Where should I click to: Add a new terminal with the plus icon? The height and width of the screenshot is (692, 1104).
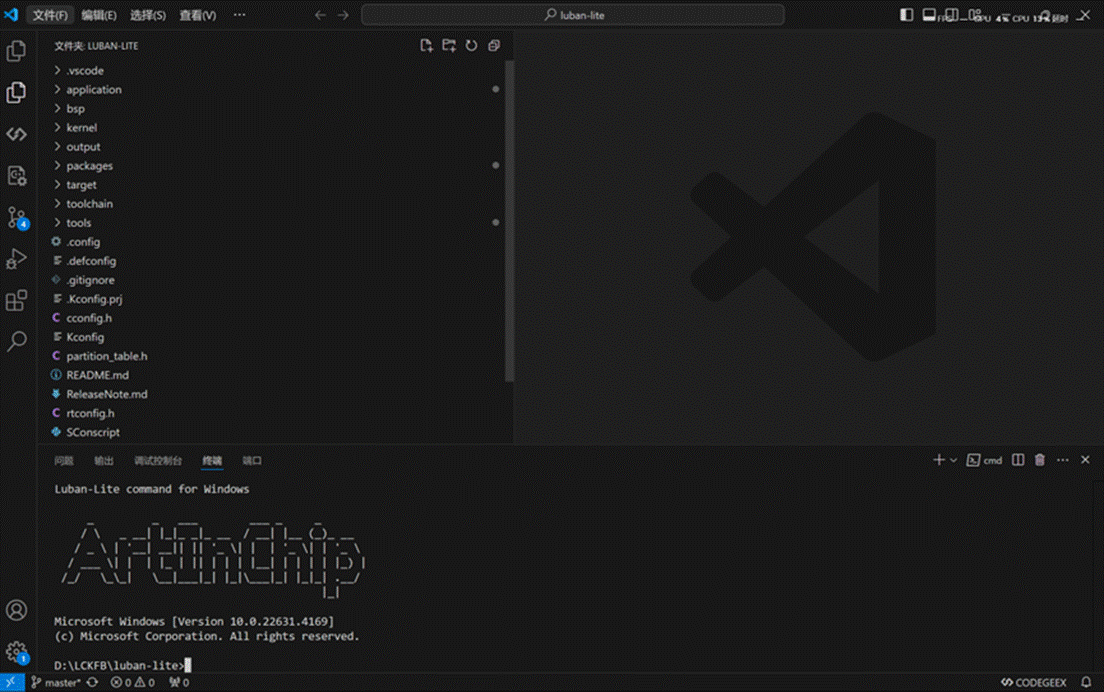[x=939, y=460]
